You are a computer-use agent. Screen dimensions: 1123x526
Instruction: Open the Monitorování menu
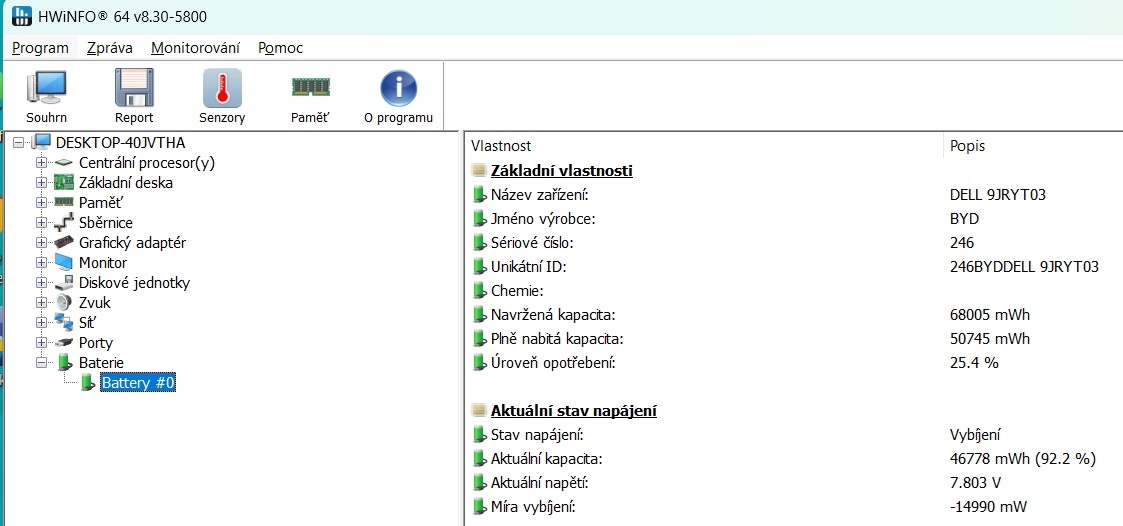195,48
